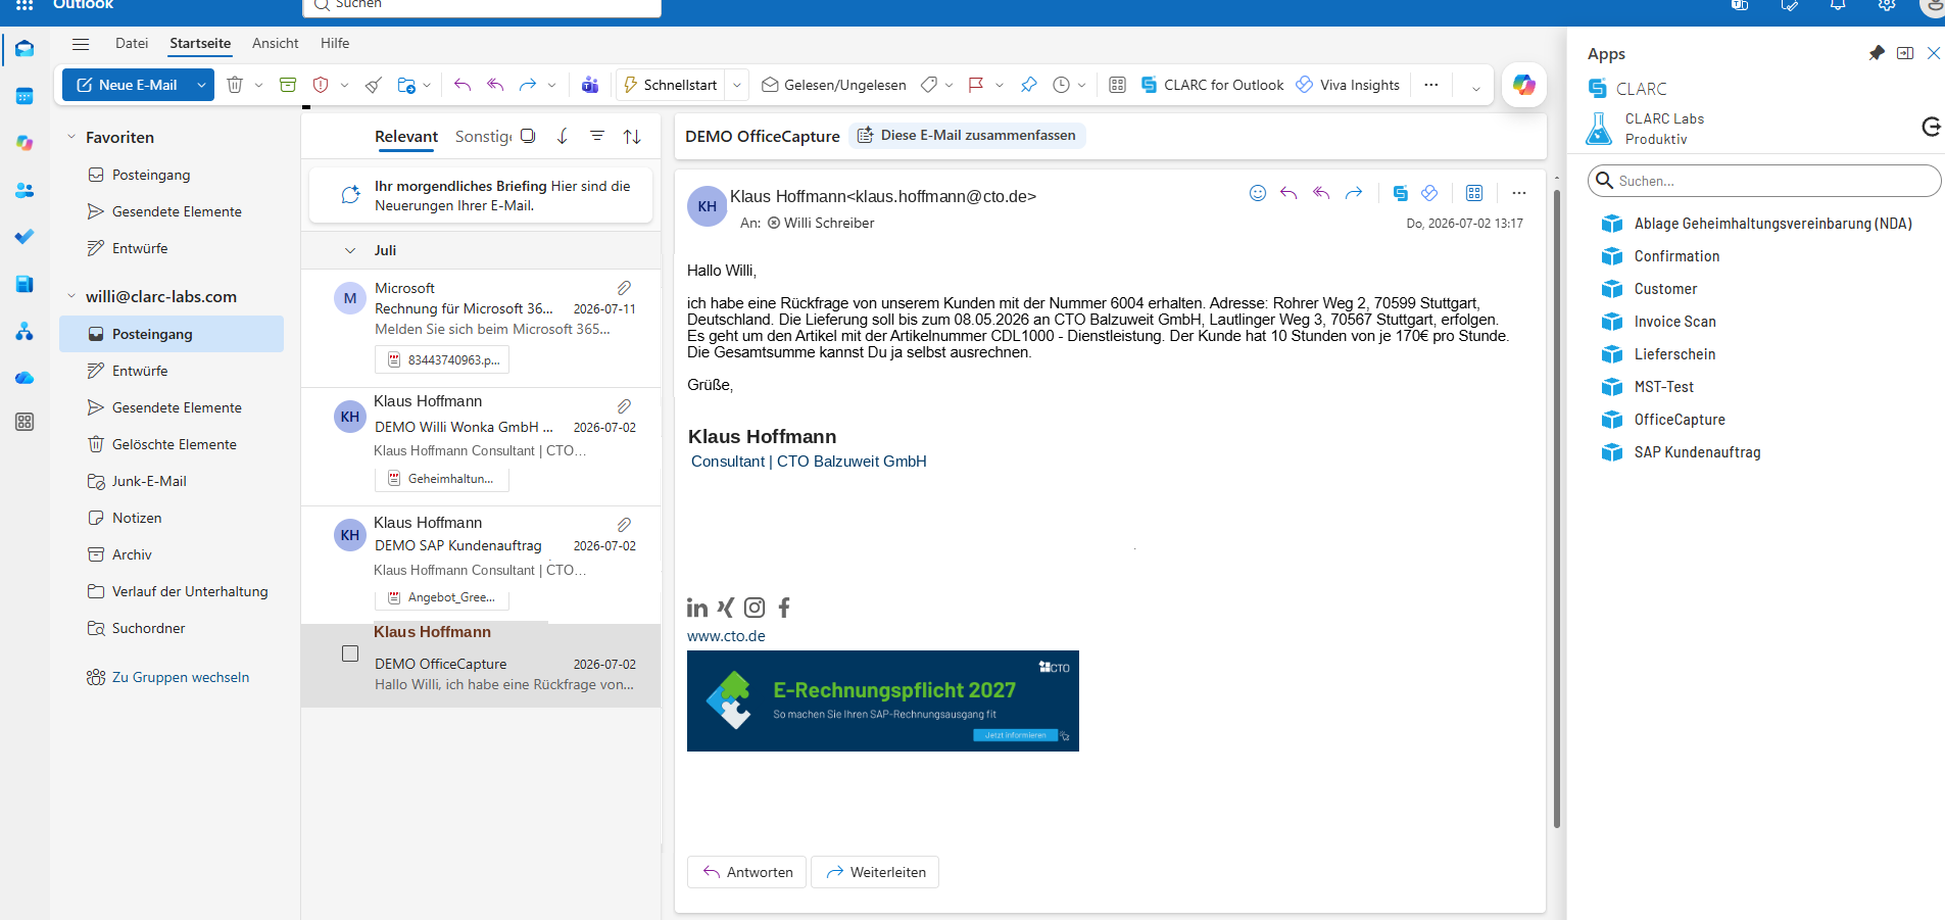Viewport: 1945px width, 920px height.
Task: Open the To Do checkmark icon in left rail
Action: 25,237
